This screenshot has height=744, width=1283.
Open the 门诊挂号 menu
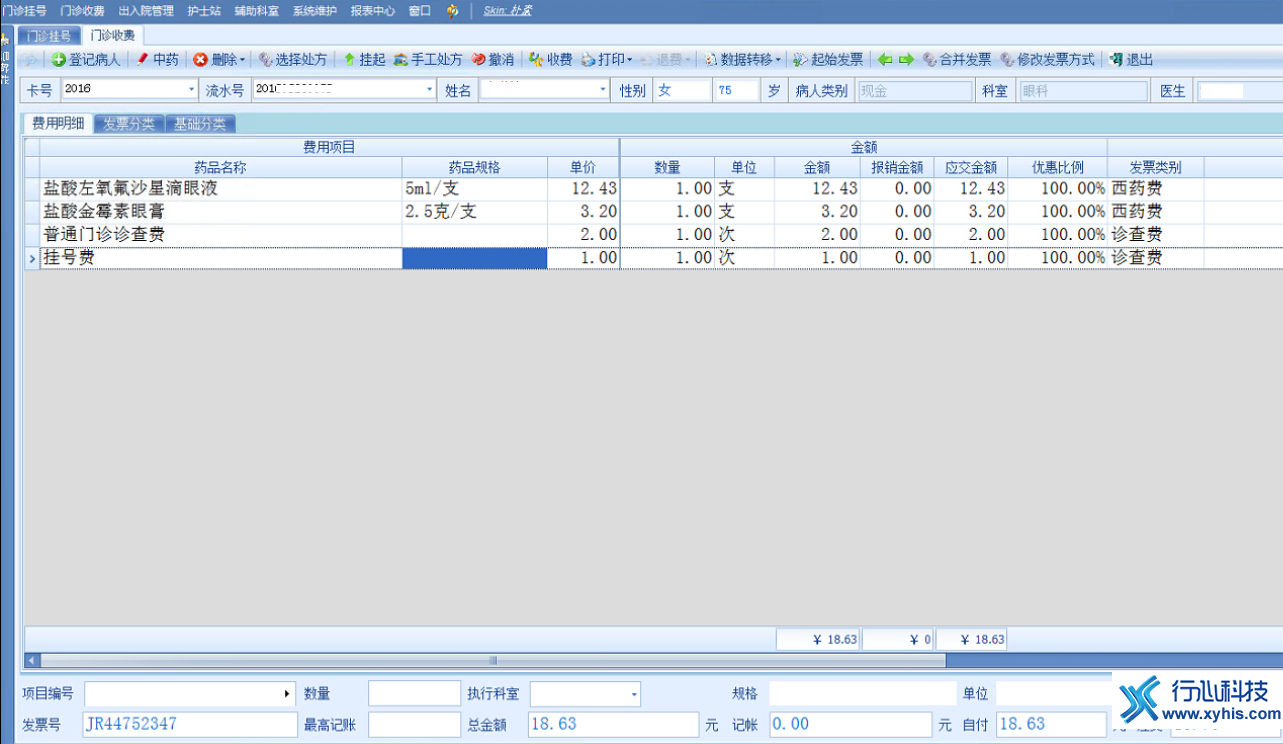click(x=24, y=11)
